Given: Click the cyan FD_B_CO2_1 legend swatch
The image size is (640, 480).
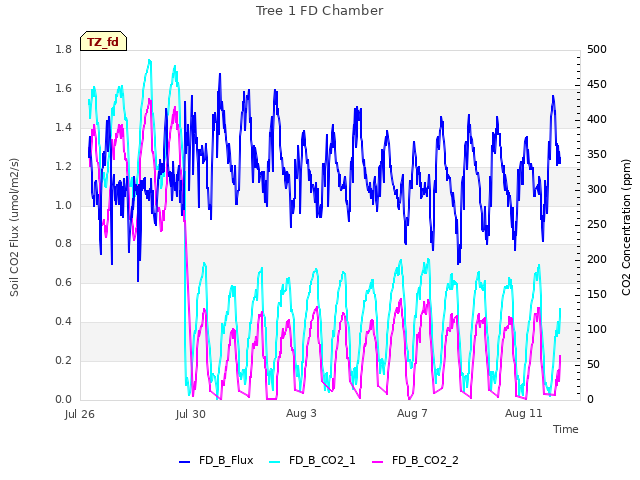Looking at the screenshot, I should (275, 462).
